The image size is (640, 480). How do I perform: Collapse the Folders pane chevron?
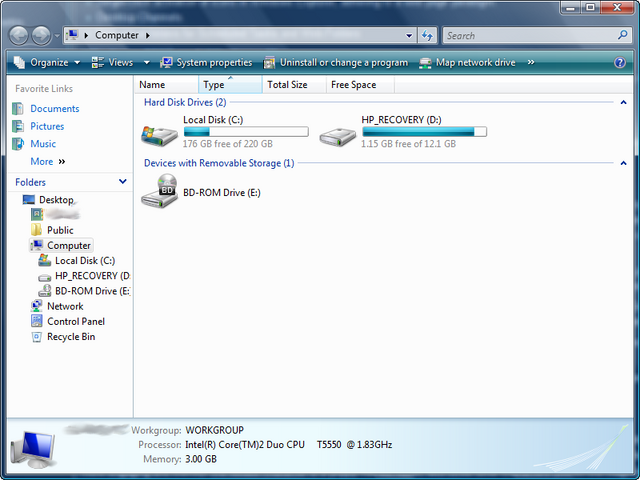point(122,182)
